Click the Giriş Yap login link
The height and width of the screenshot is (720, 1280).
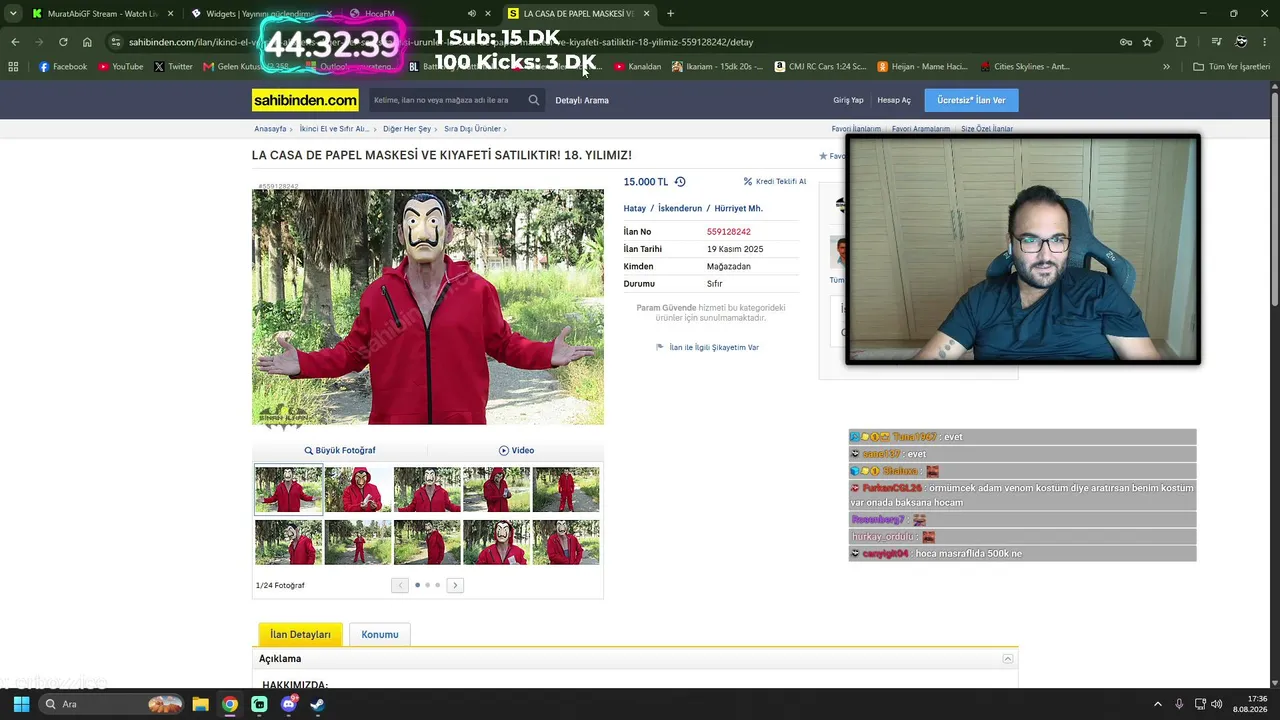(x=848, y=100)
